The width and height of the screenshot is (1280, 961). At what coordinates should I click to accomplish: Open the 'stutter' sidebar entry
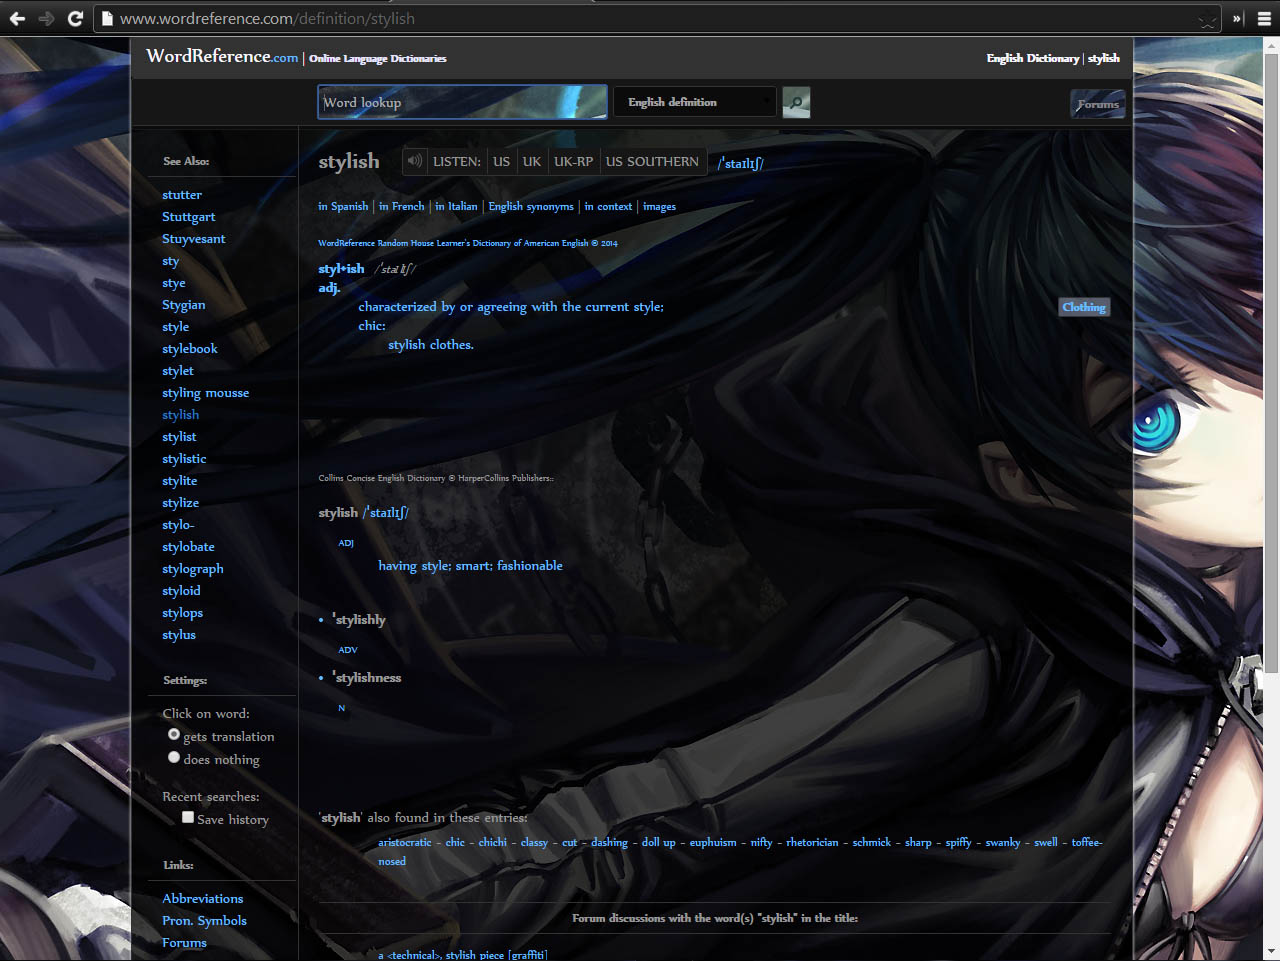point(182,194)
